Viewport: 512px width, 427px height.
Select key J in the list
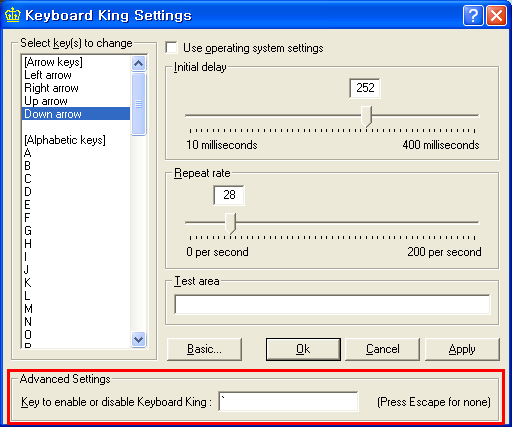76,270
